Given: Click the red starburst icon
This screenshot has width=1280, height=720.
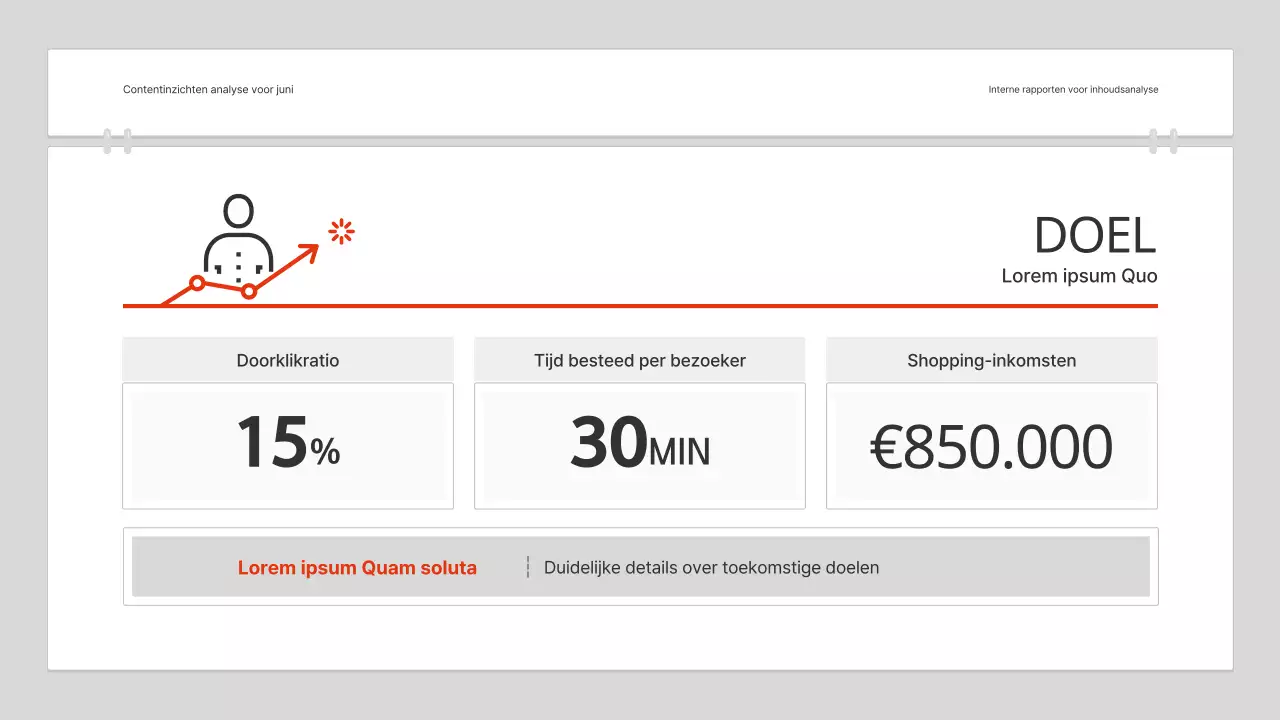Looking at the screenshot, I should [342, 231].
